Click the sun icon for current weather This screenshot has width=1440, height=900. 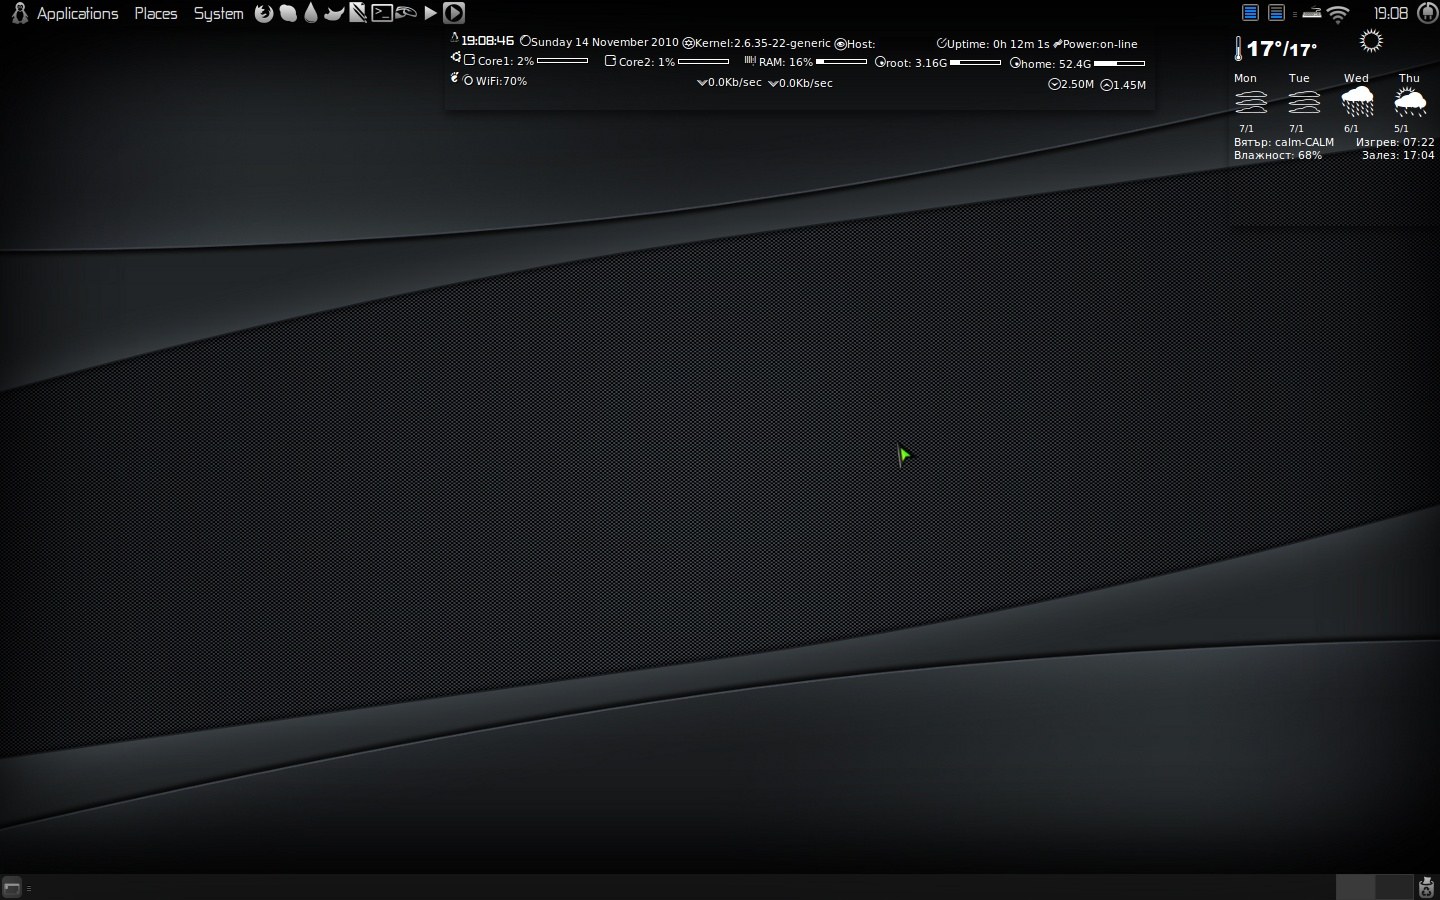1371,41
